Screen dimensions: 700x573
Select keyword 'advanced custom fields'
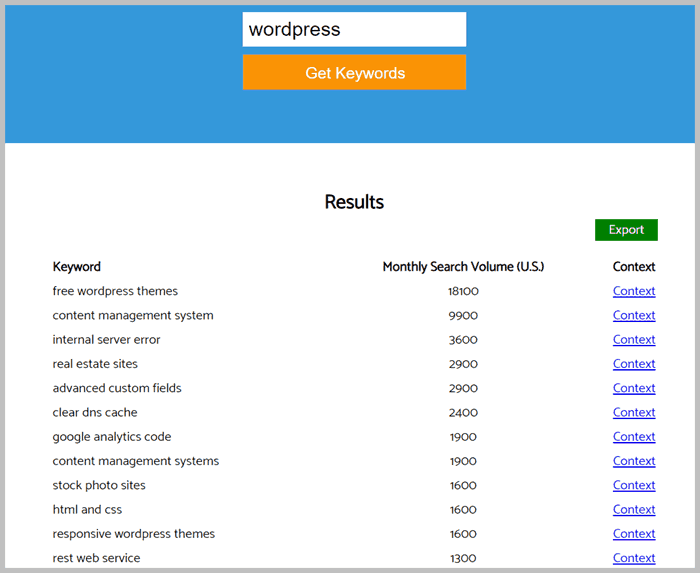pos(117,388)
